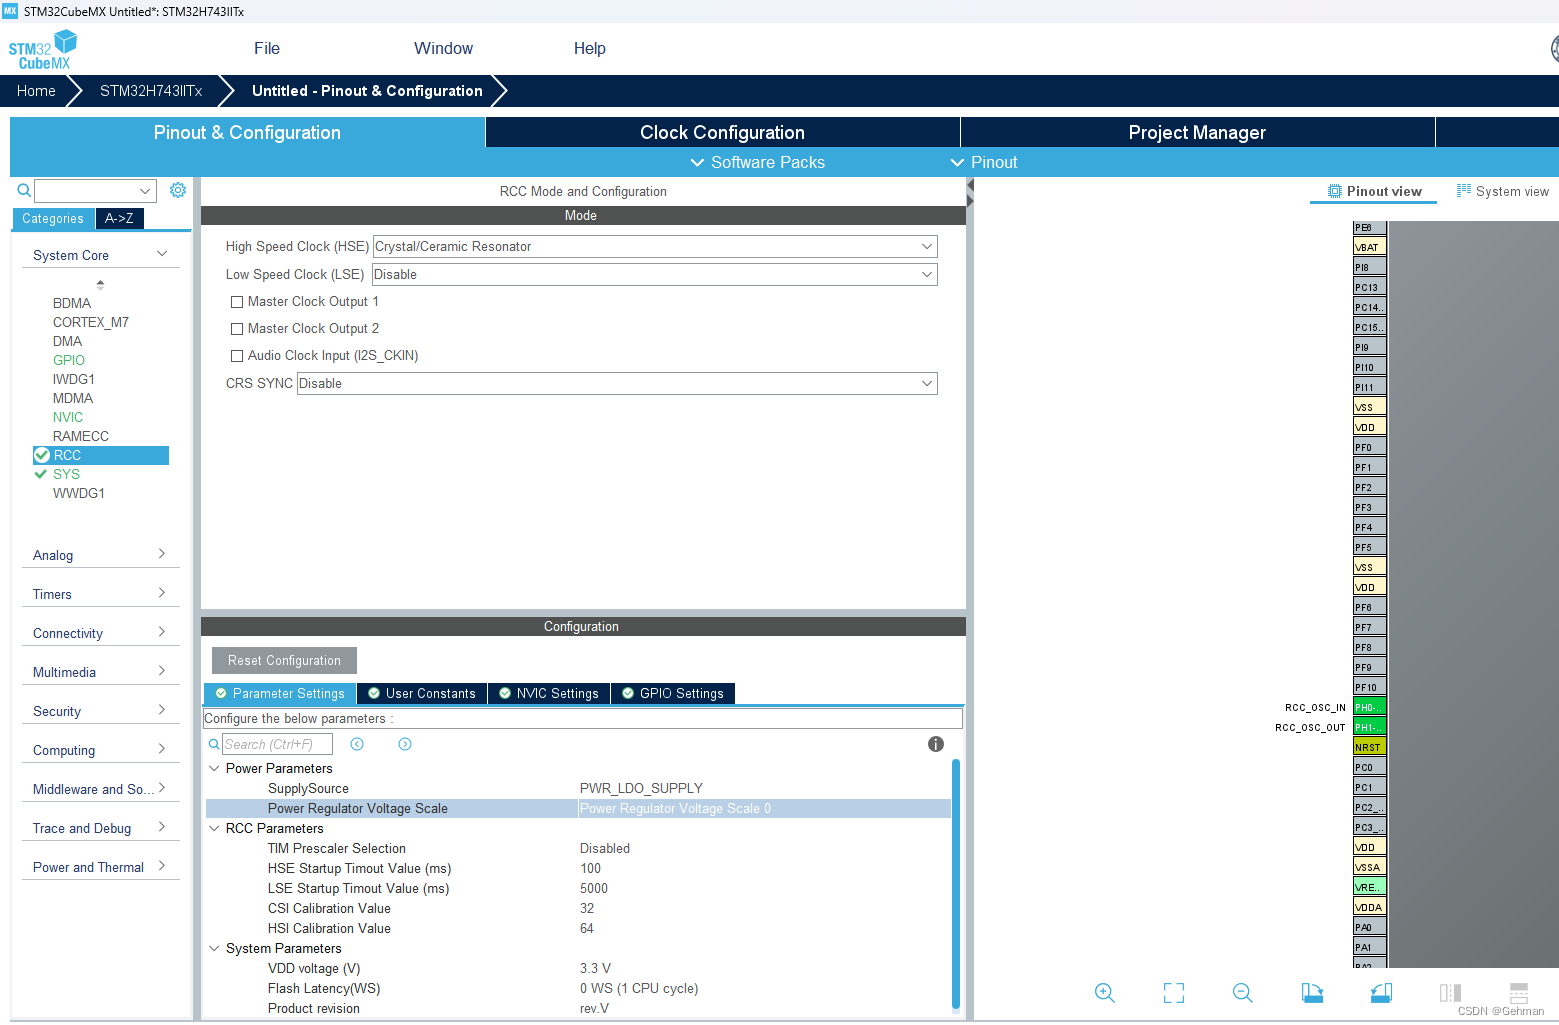Viewport: 1559px width, 1025px height.
Task: Click Reset Configuration button
Action: pos(284,660)
